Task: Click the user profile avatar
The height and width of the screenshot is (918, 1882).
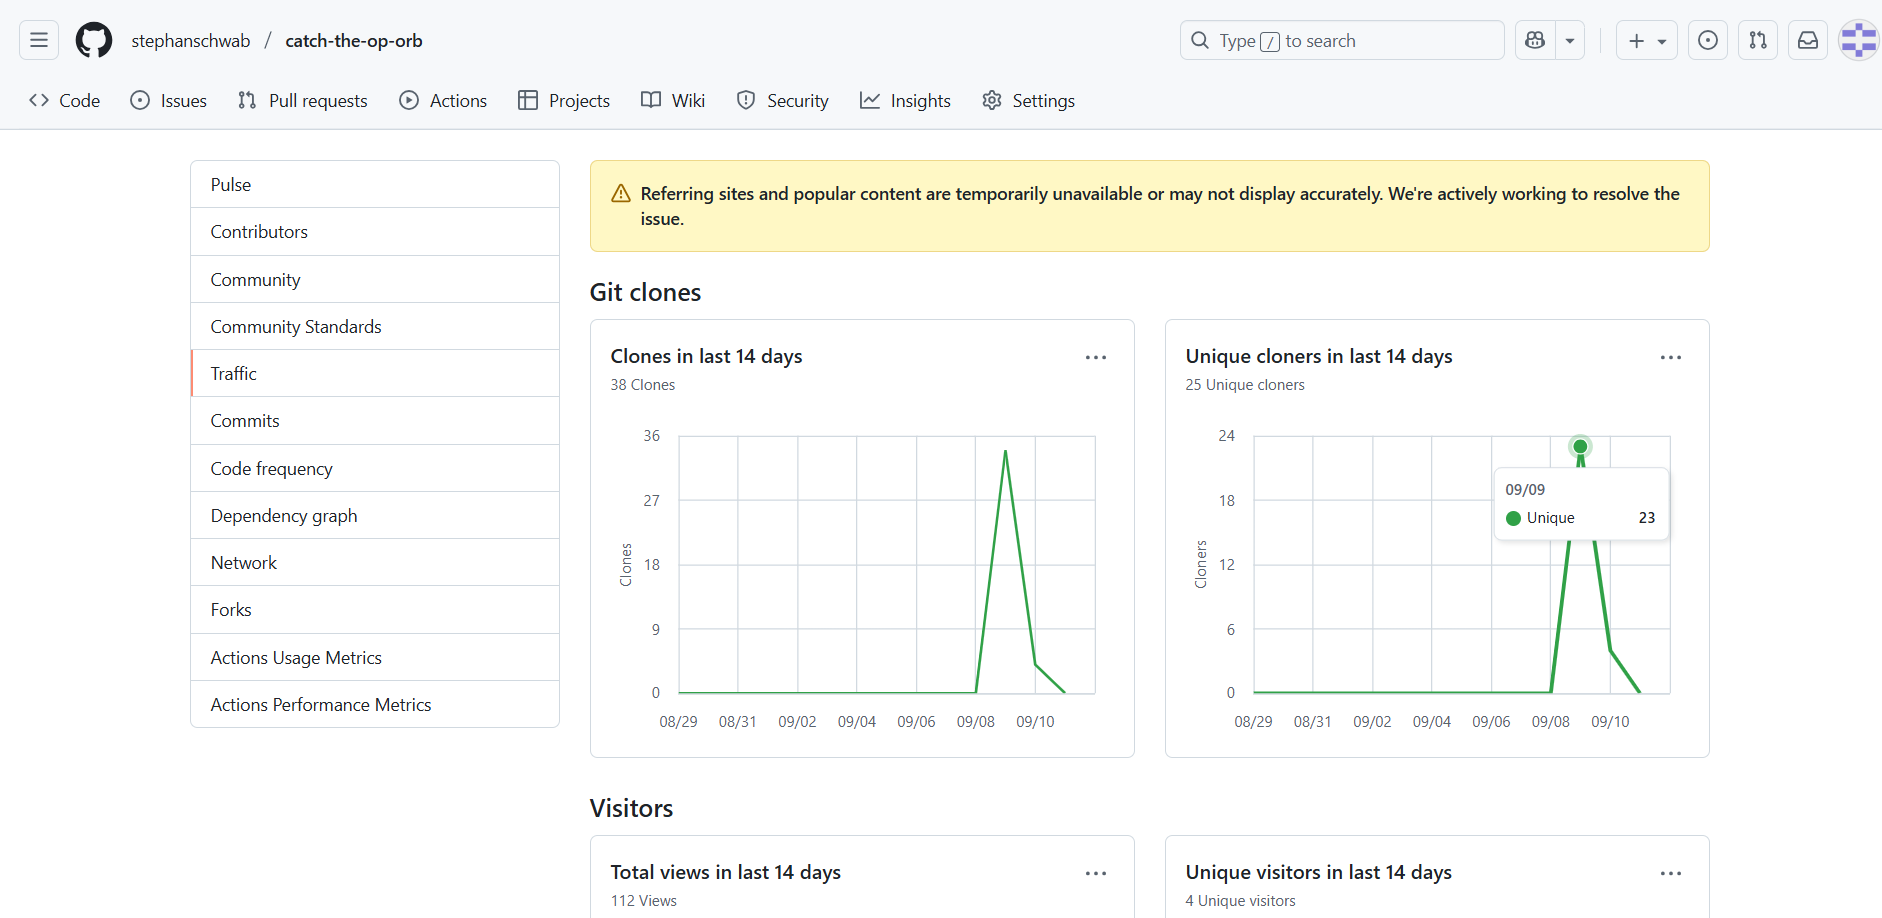Action: click(x=1858, y=40)
